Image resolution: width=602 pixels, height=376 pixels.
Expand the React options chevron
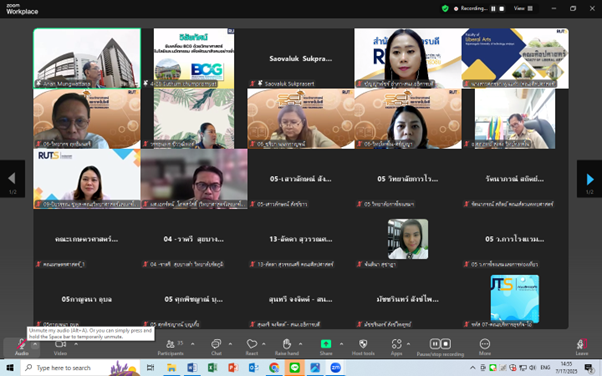[264, 344]
